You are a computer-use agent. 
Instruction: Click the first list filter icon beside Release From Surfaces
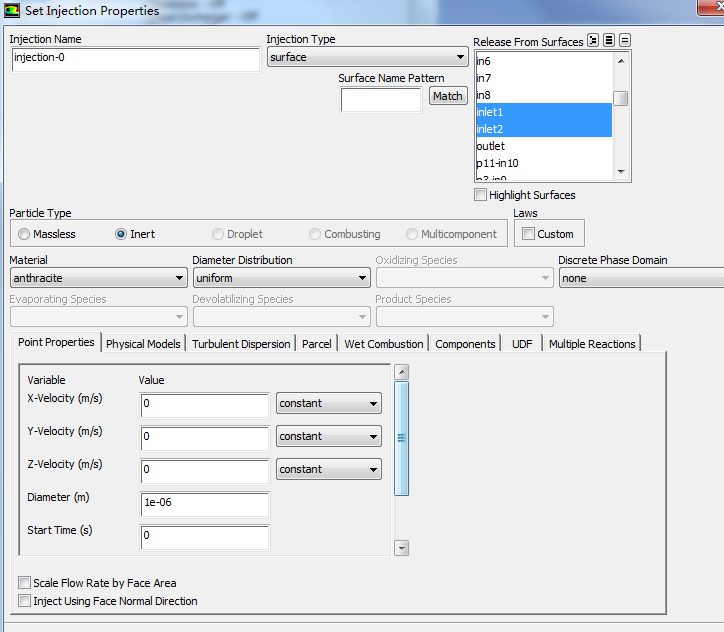tap(593, 41)
